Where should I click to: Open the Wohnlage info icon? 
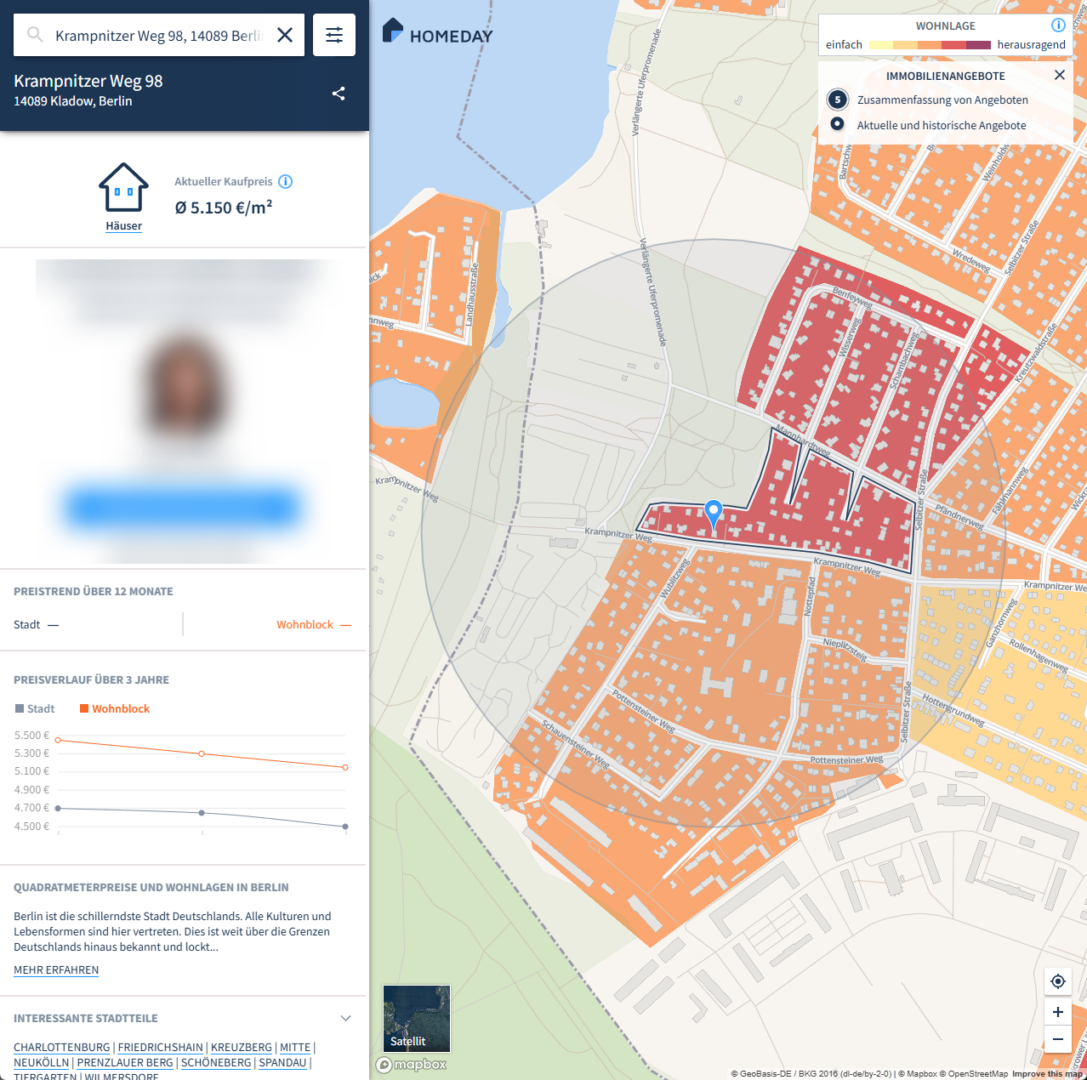[x=1058, y=25]
